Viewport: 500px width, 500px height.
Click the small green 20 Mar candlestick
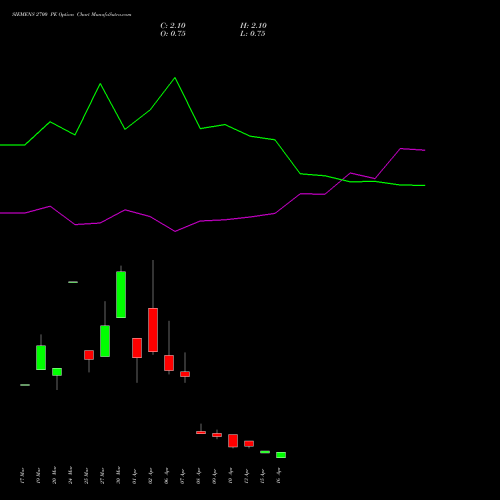tap(57, 372)
